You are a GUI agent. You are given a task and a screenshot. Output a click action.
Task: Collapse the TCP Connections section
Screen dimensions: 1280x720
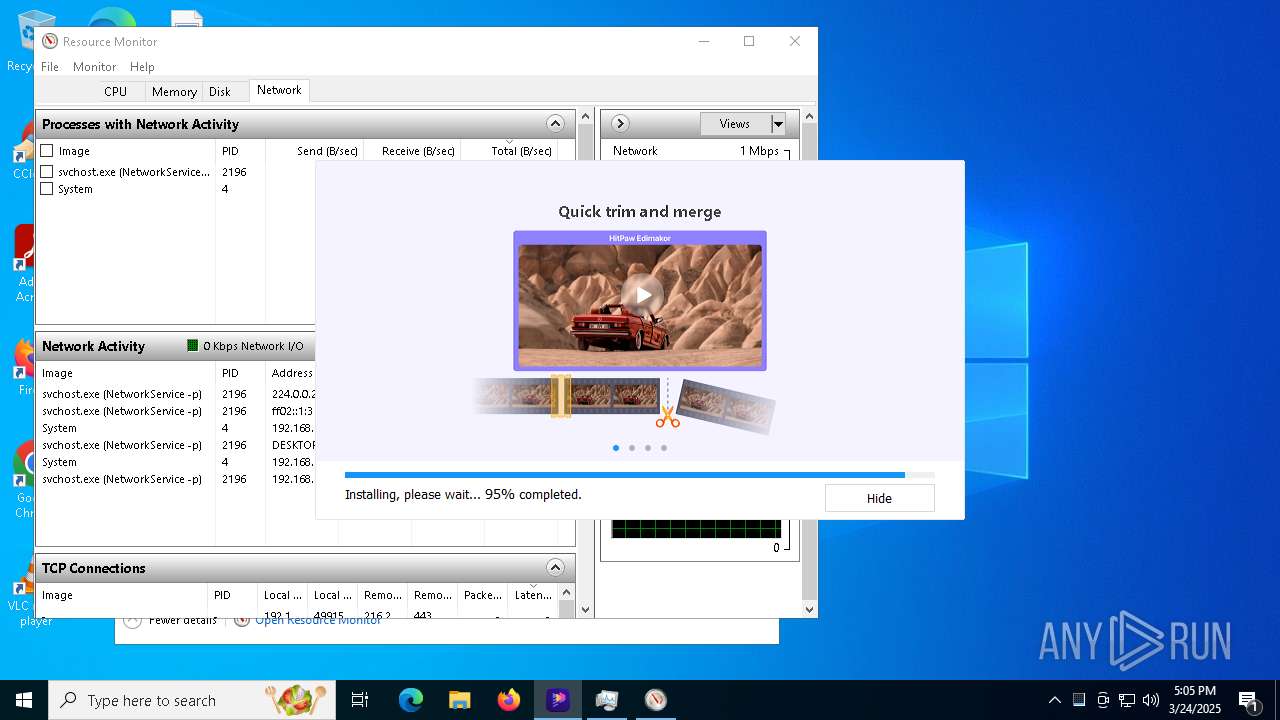click(x=556, y=568)
